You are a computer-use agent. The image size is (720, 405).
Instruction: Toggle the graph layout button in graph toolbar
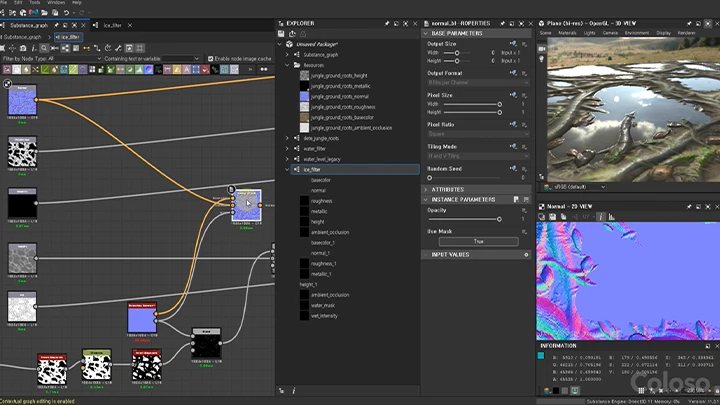click(x=65, y=48)
